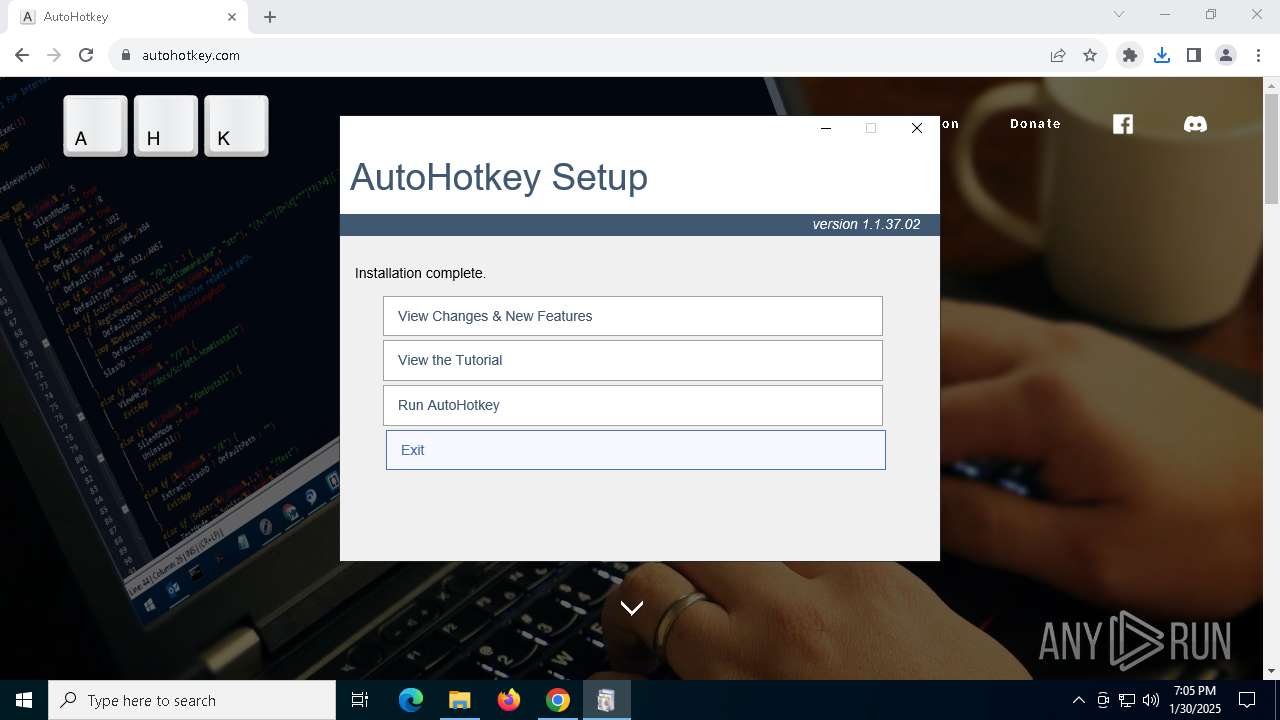Viewport: 1280px width, 720px height.
Task: Bookmark this page with star icon
Action: [x=1090, y=55]
